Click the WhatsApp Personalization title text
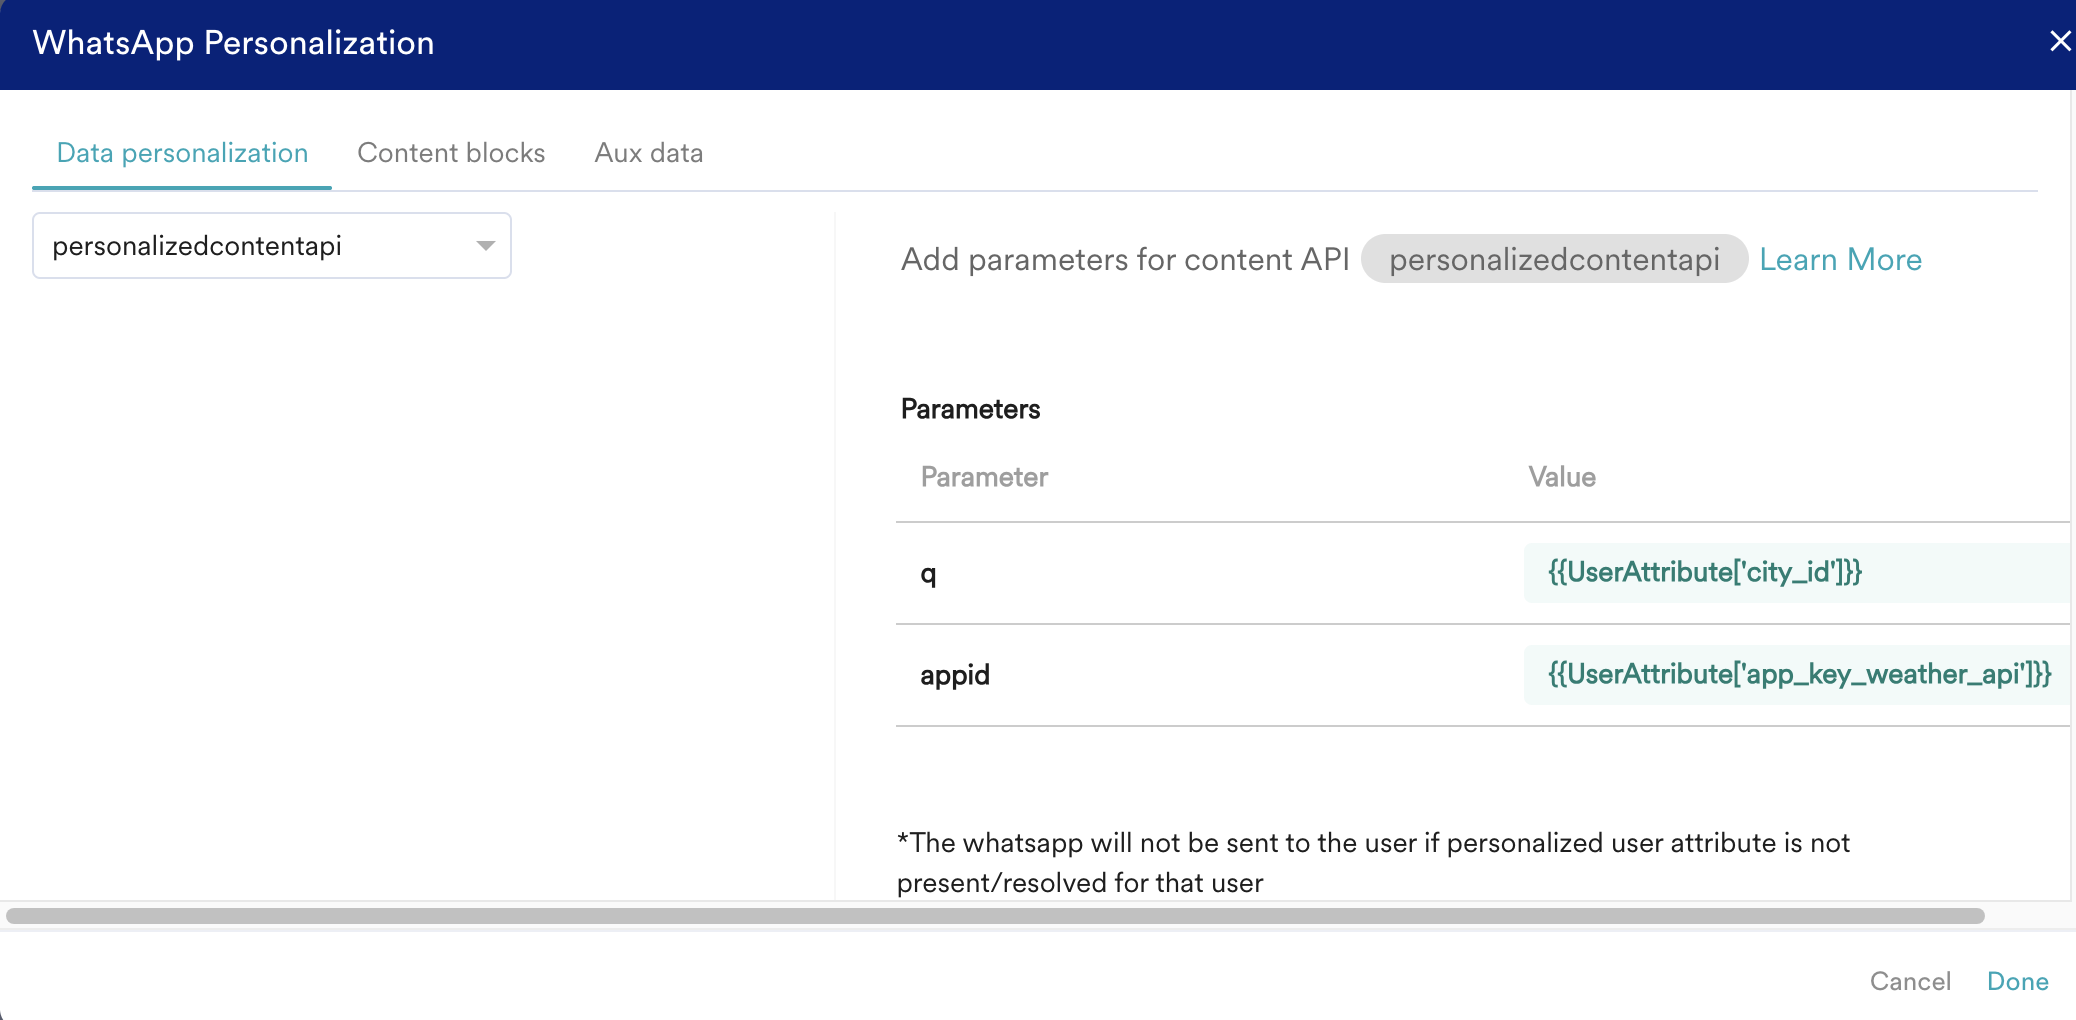This screenshot has width=2076, height=1020. 233,43
